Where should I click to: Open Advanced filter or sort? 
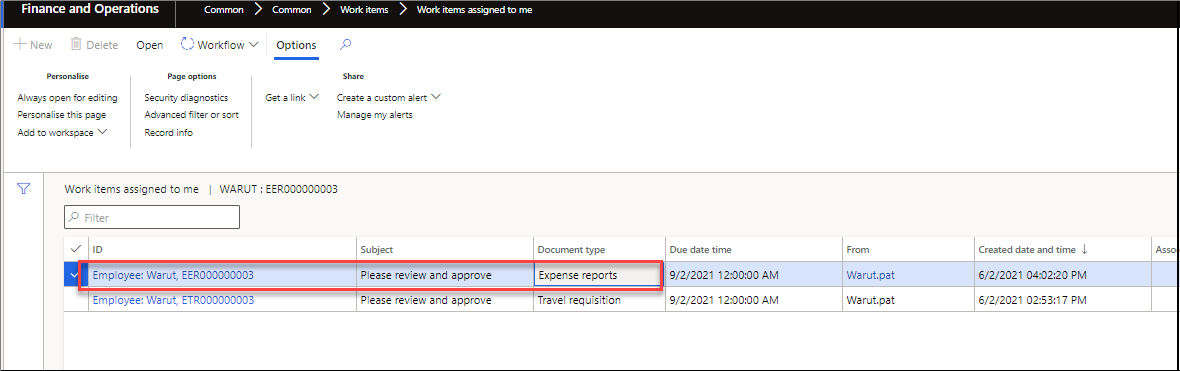pyautogui.click(x=192, y=115)
